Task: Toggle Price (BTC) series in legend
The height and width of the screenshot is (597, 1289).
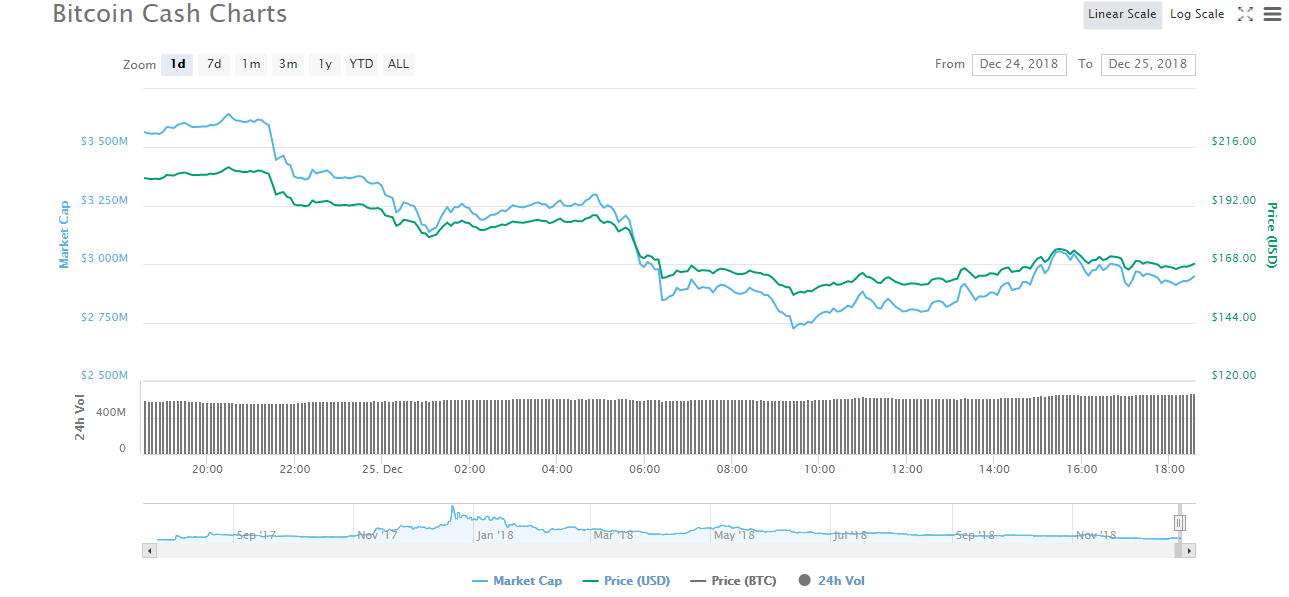Action: click(733, 580)
